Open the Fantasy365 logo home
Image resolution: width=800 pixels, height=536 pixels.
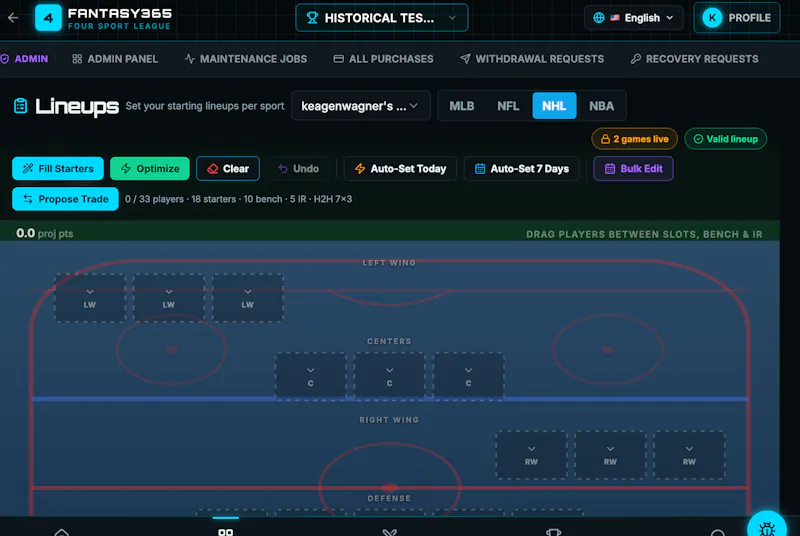[104, 18]
